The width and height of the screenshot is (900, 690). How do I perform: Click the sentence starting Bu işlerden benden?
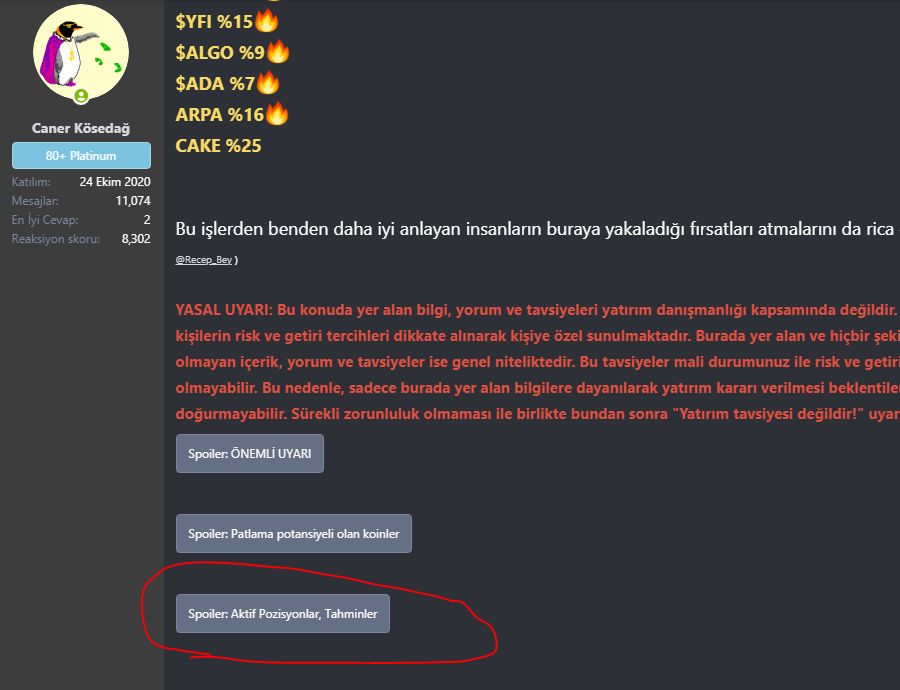tap(538, 229)
